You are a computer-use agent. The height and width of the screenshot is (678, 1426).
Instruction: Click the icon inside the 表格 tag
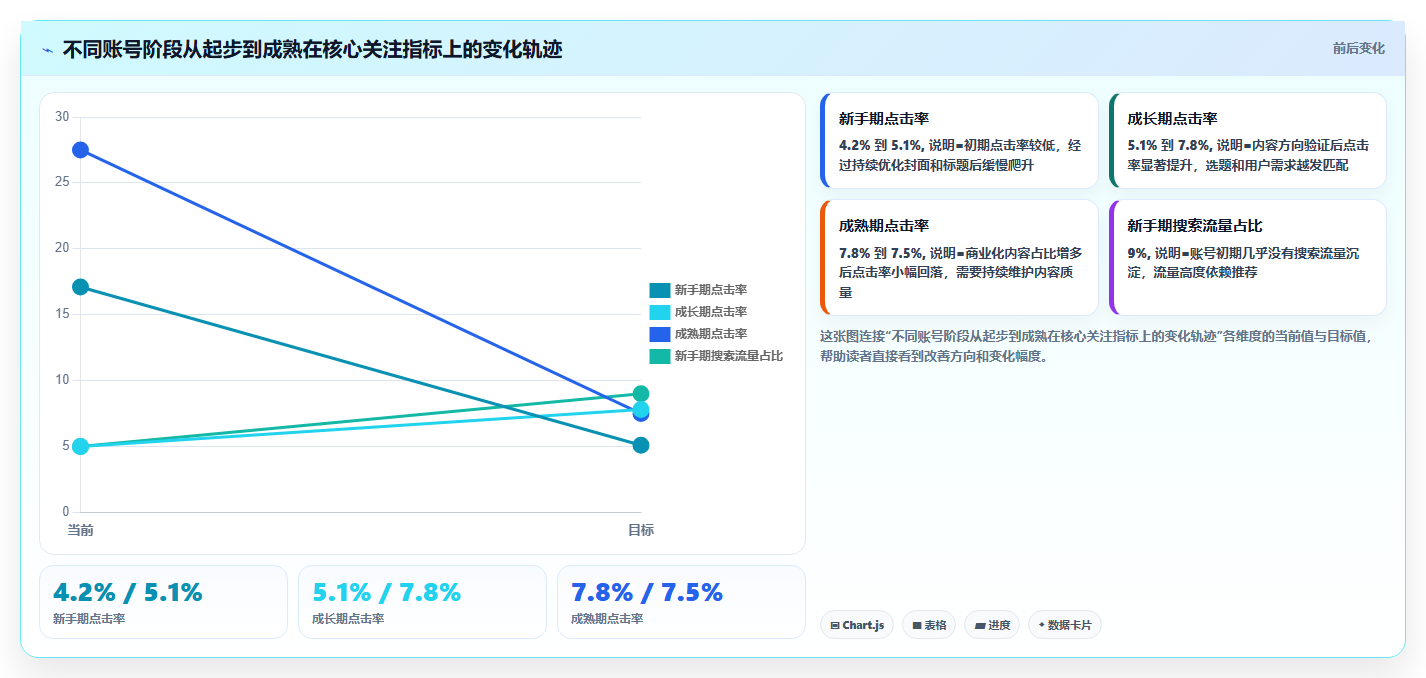(x=917, y=626)
